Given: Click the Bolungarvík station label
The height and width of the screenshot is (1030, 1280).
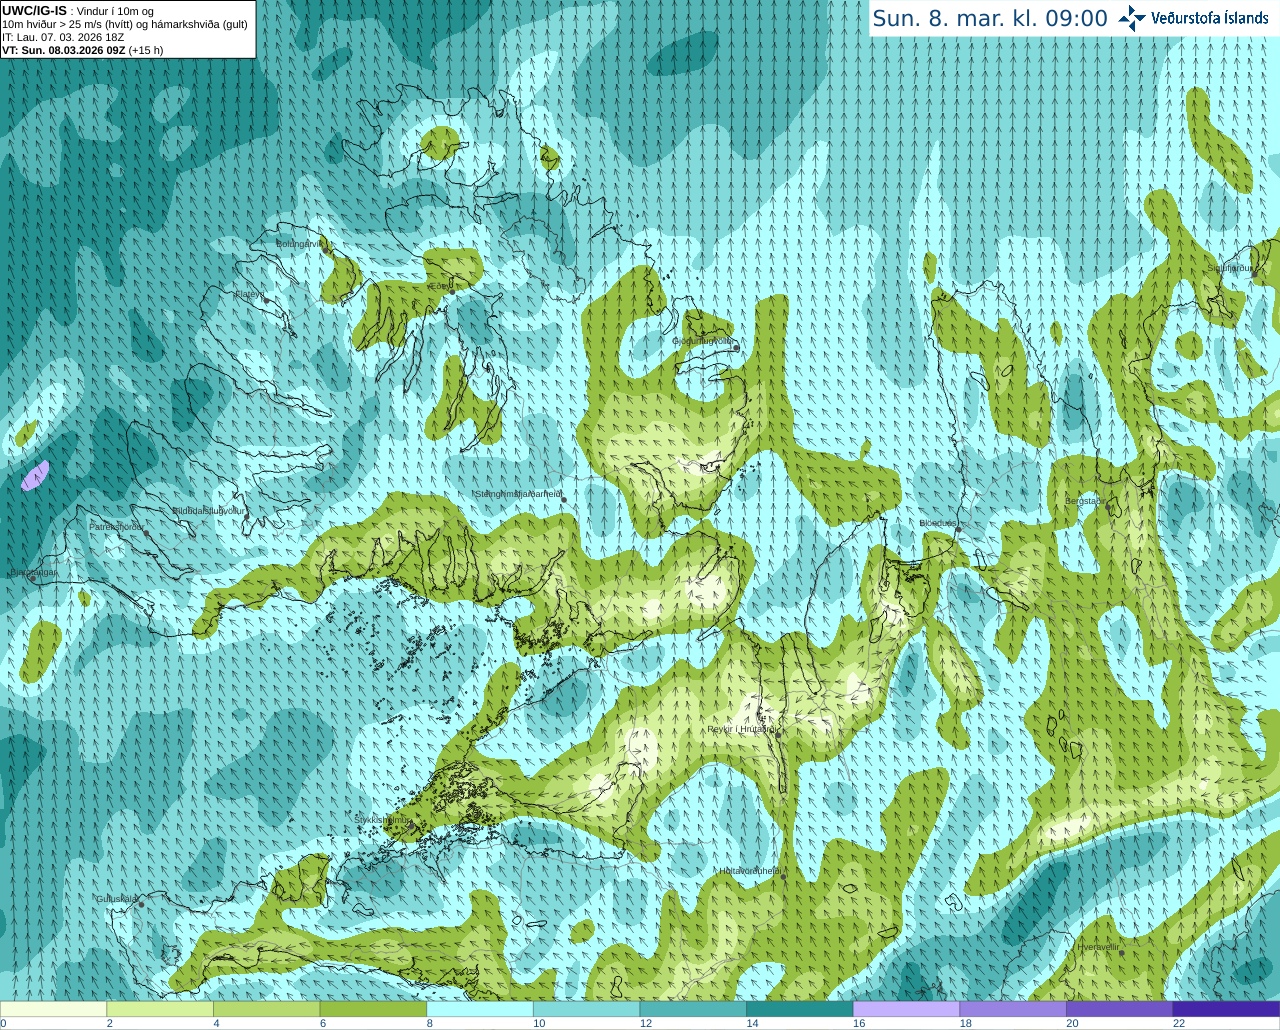Looking at the screenshot, I should click(x=299, y=244).
